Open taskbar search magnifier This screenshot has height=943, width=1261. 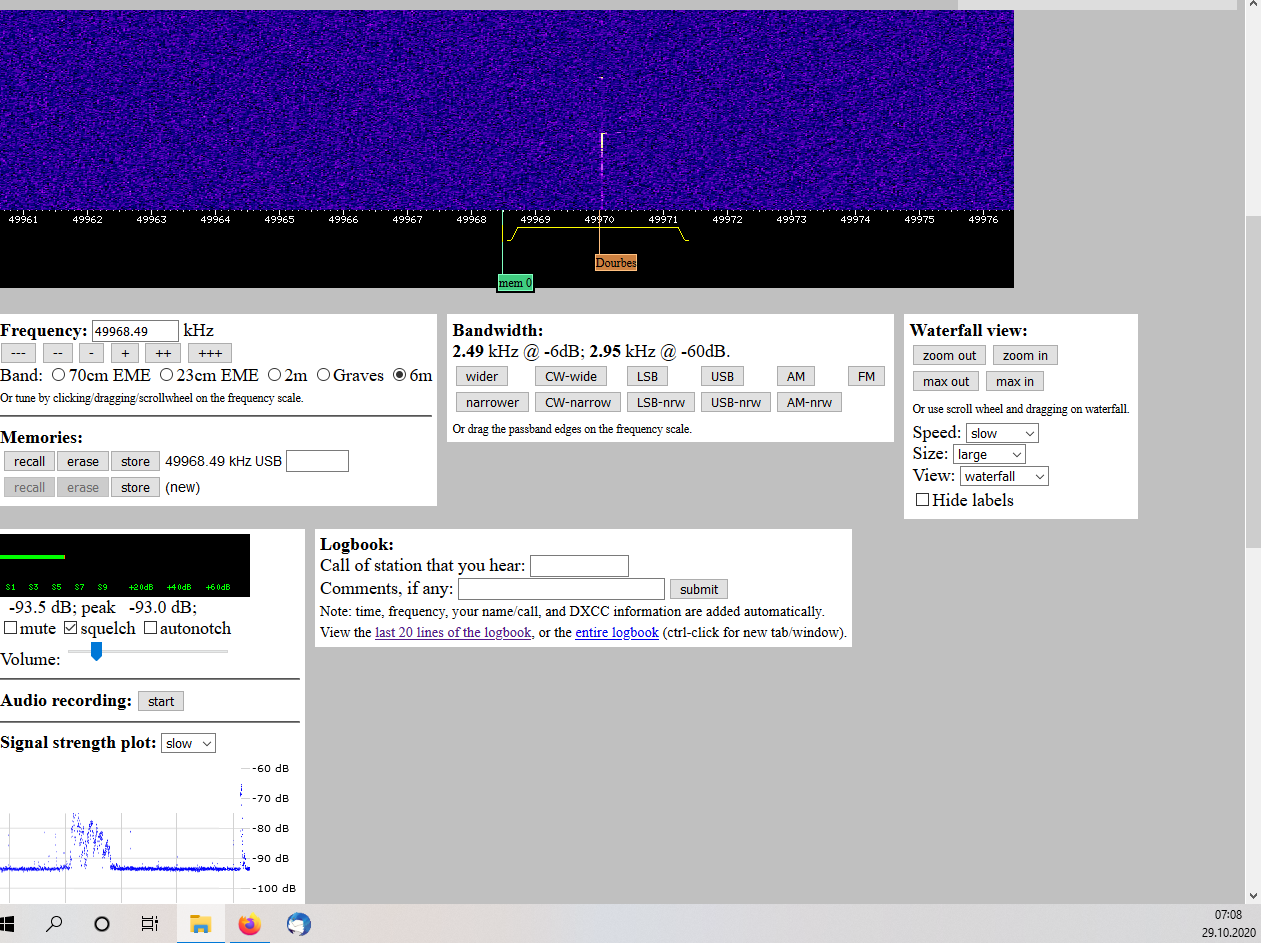pos(54,924)
